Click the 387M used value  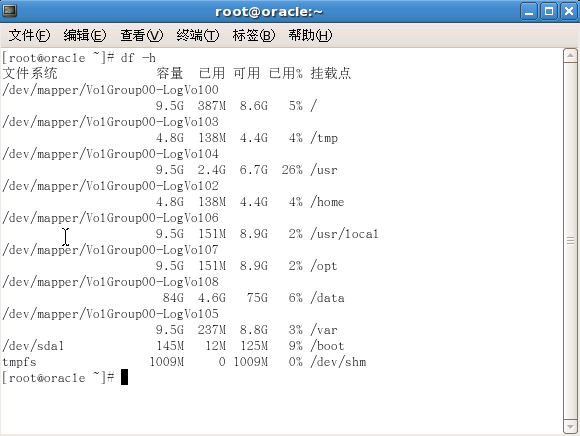point(212,106)
